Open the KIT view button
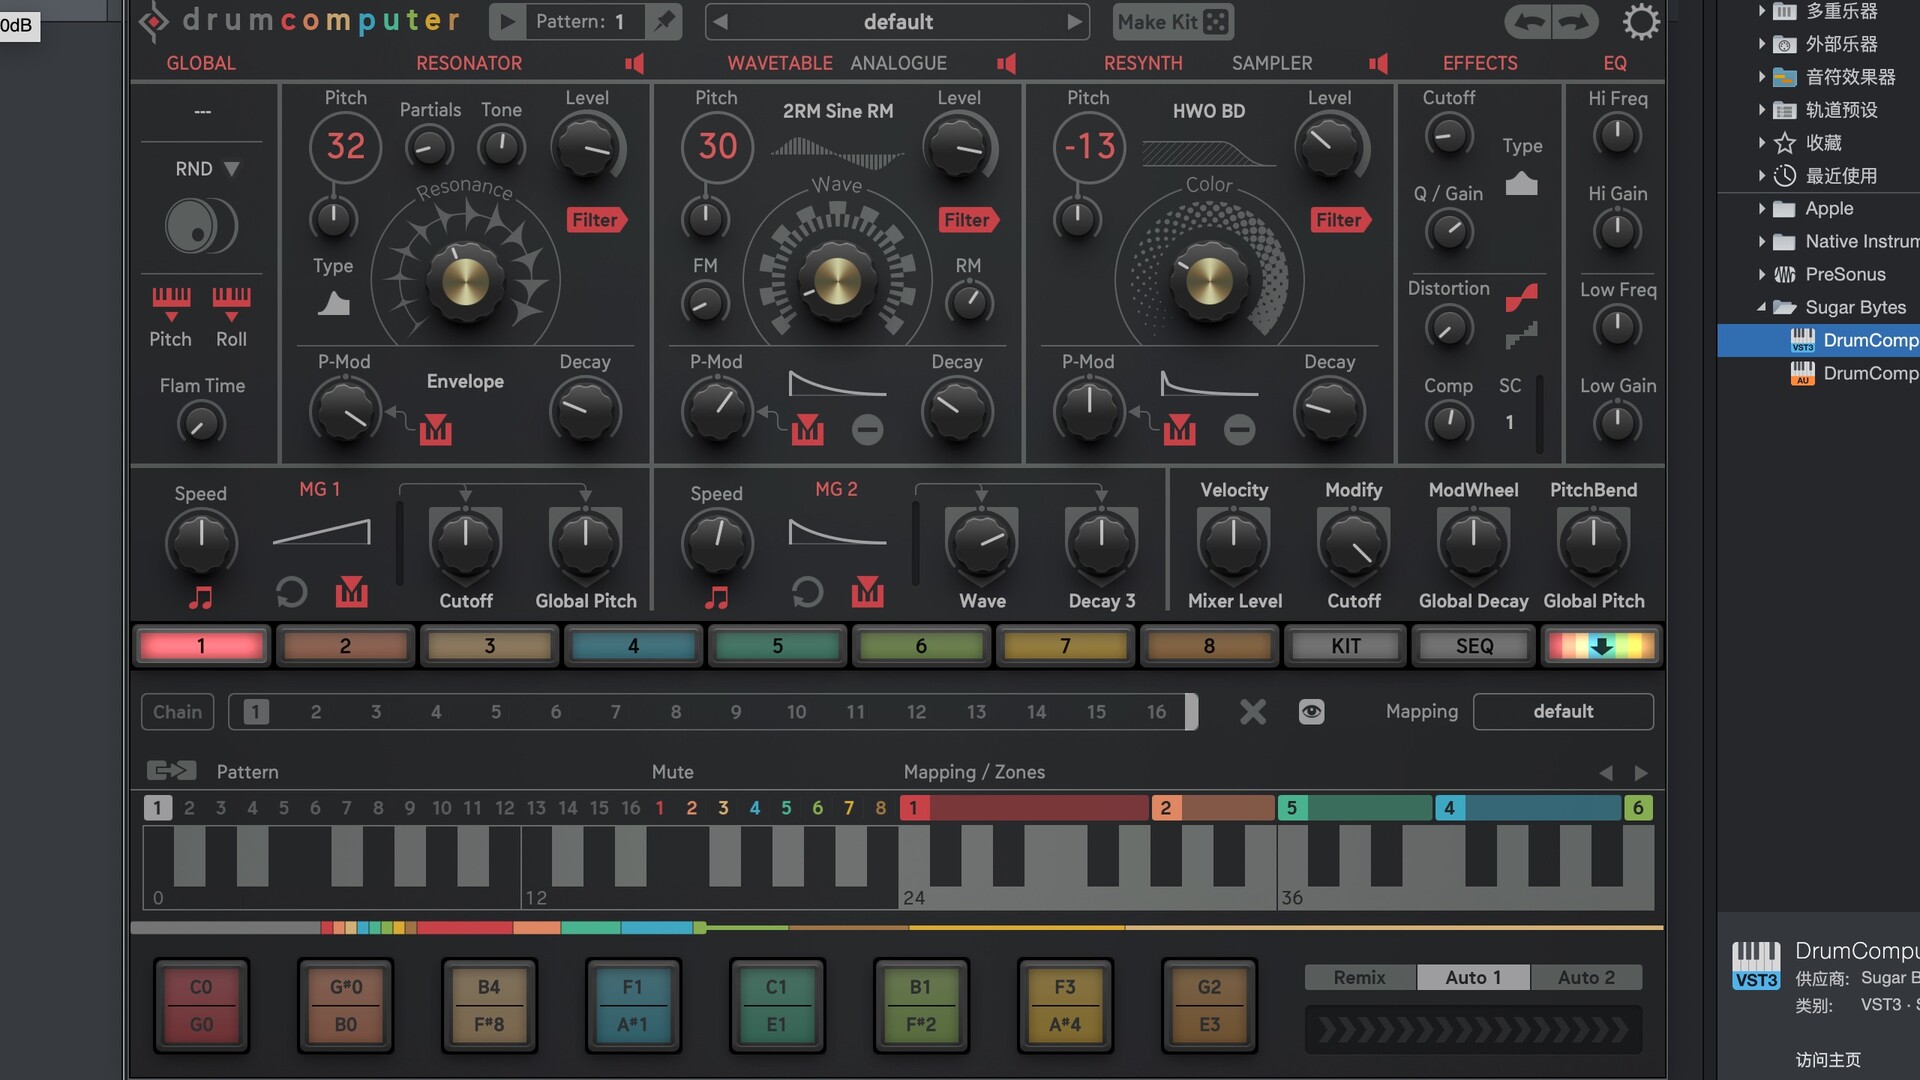Image resolution: width=1920 pixels, height=1080 pixels. (1345, 646)
